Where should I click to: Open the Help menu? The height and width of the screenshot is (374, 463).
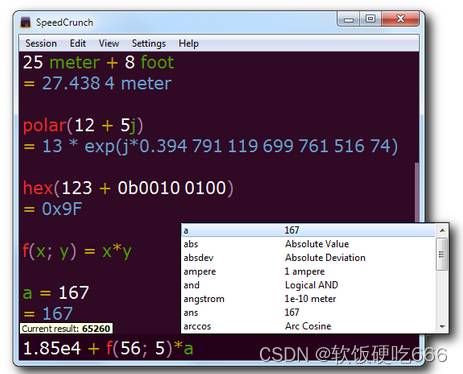pos(188,43)
